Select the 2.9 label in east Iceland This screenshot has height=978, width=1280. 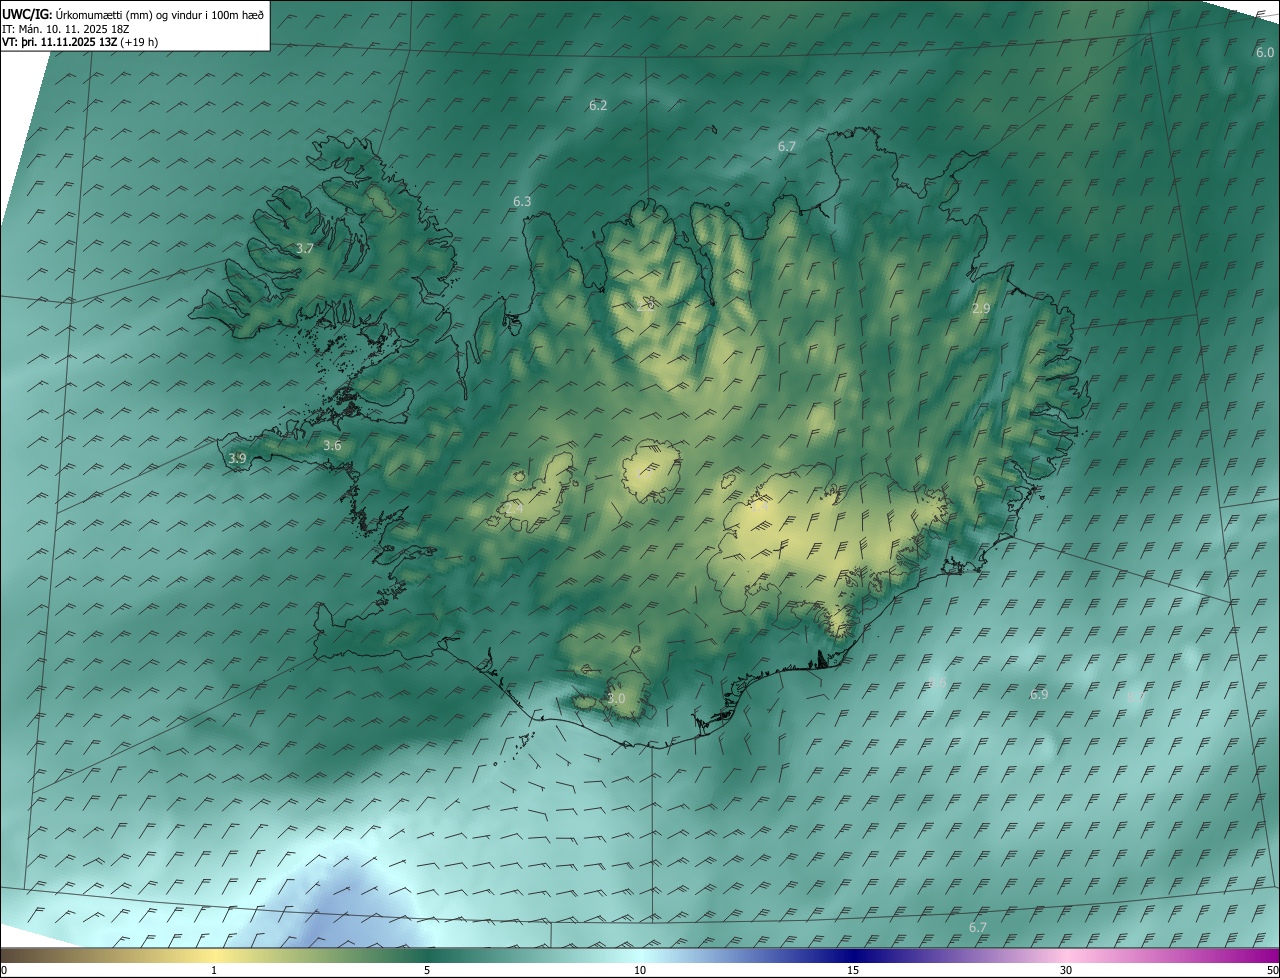click(x=981, y=309)
